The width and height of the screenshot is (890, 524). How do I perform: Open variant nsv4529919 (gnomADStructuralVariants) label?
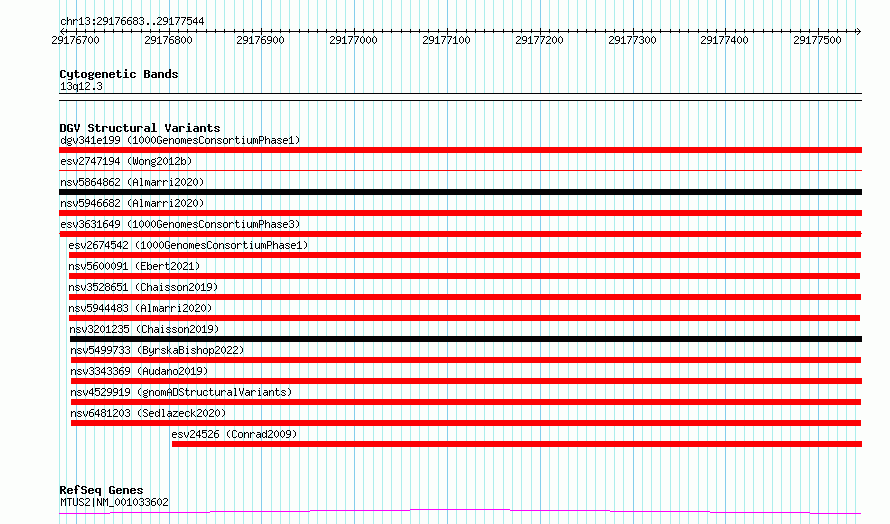coord(181,392)
